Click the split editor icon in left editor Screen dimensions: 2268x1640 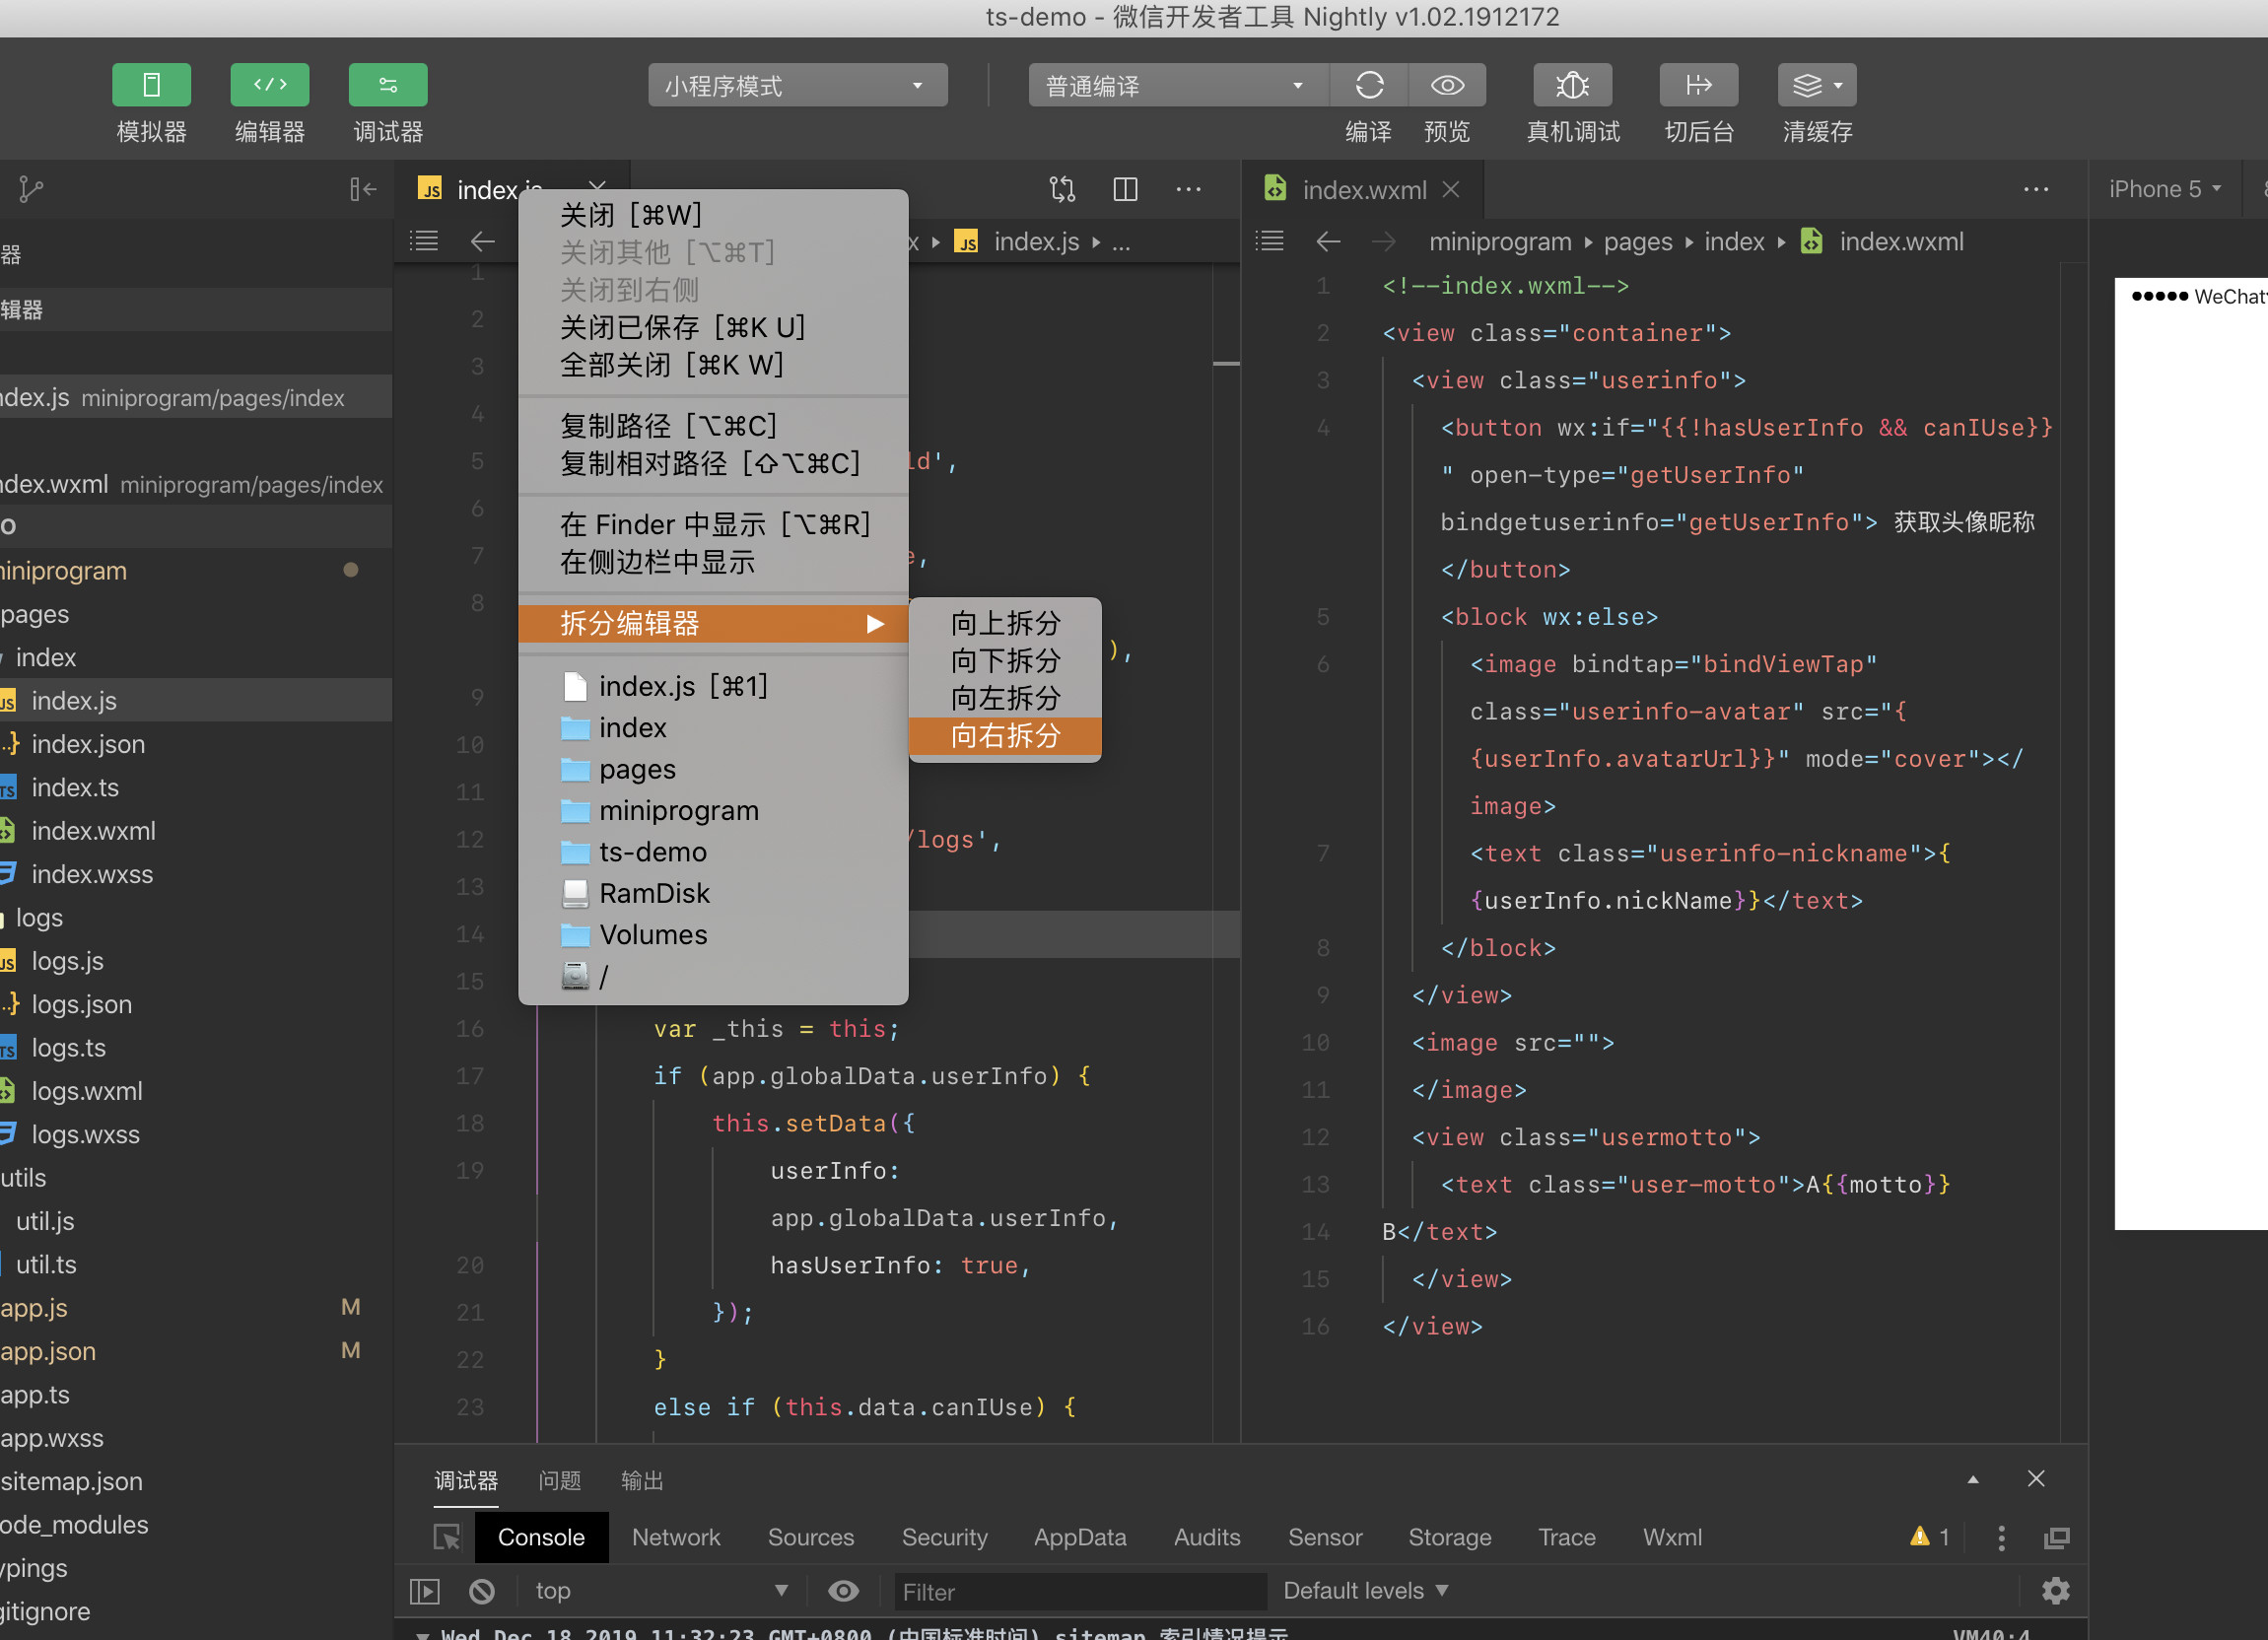(x=1125, y=189)
